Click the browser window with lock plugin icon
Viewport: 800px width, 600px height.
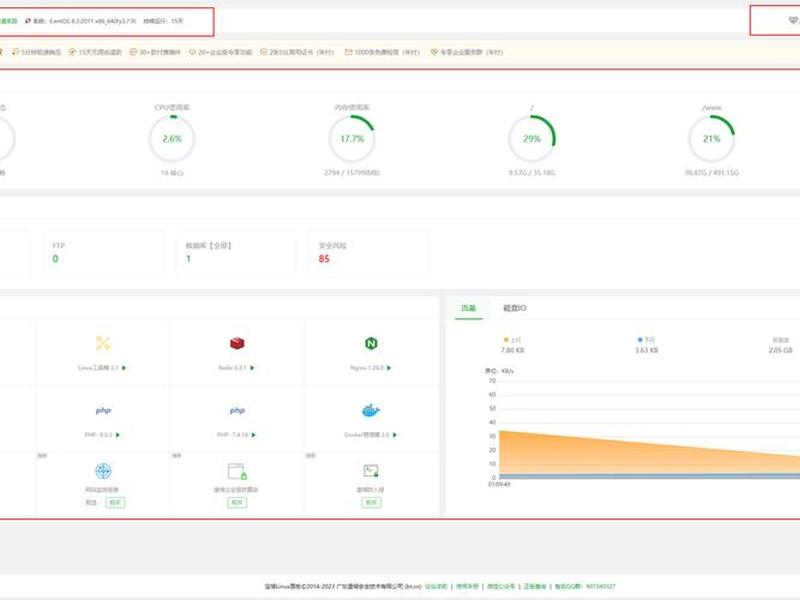click(x=237, y=471)
